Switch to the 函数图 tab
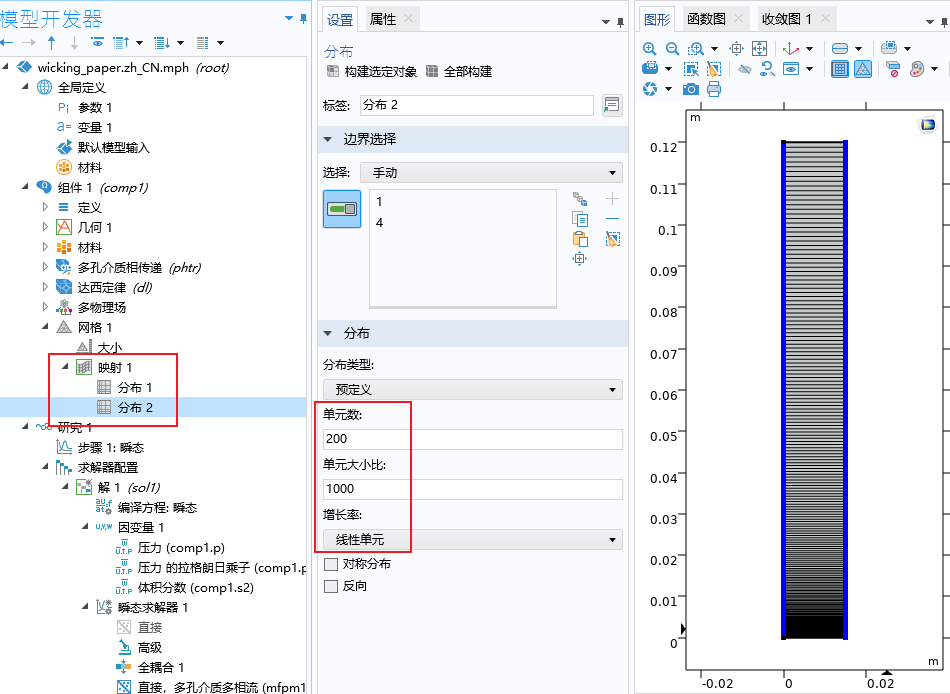950x694 pixels. click(706, 19)
